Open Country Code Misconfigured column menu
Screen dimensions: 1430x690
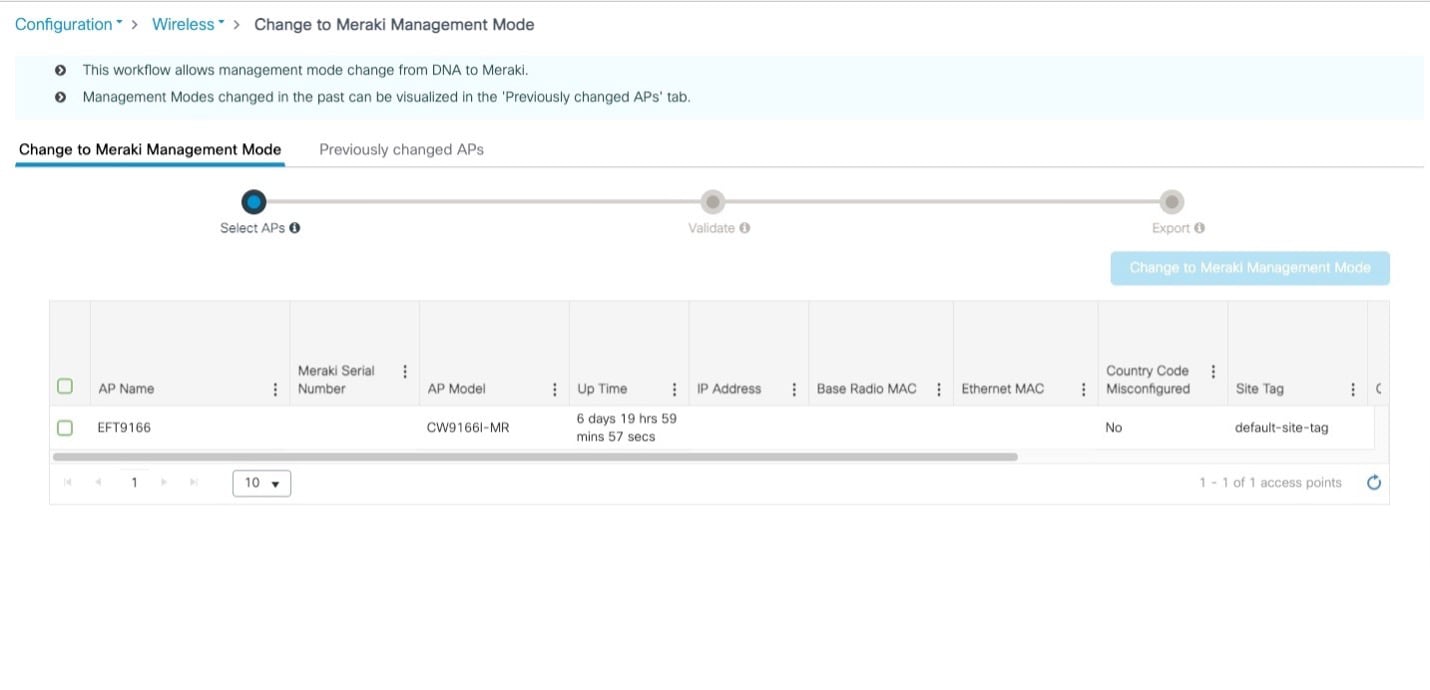(1213, 371)
